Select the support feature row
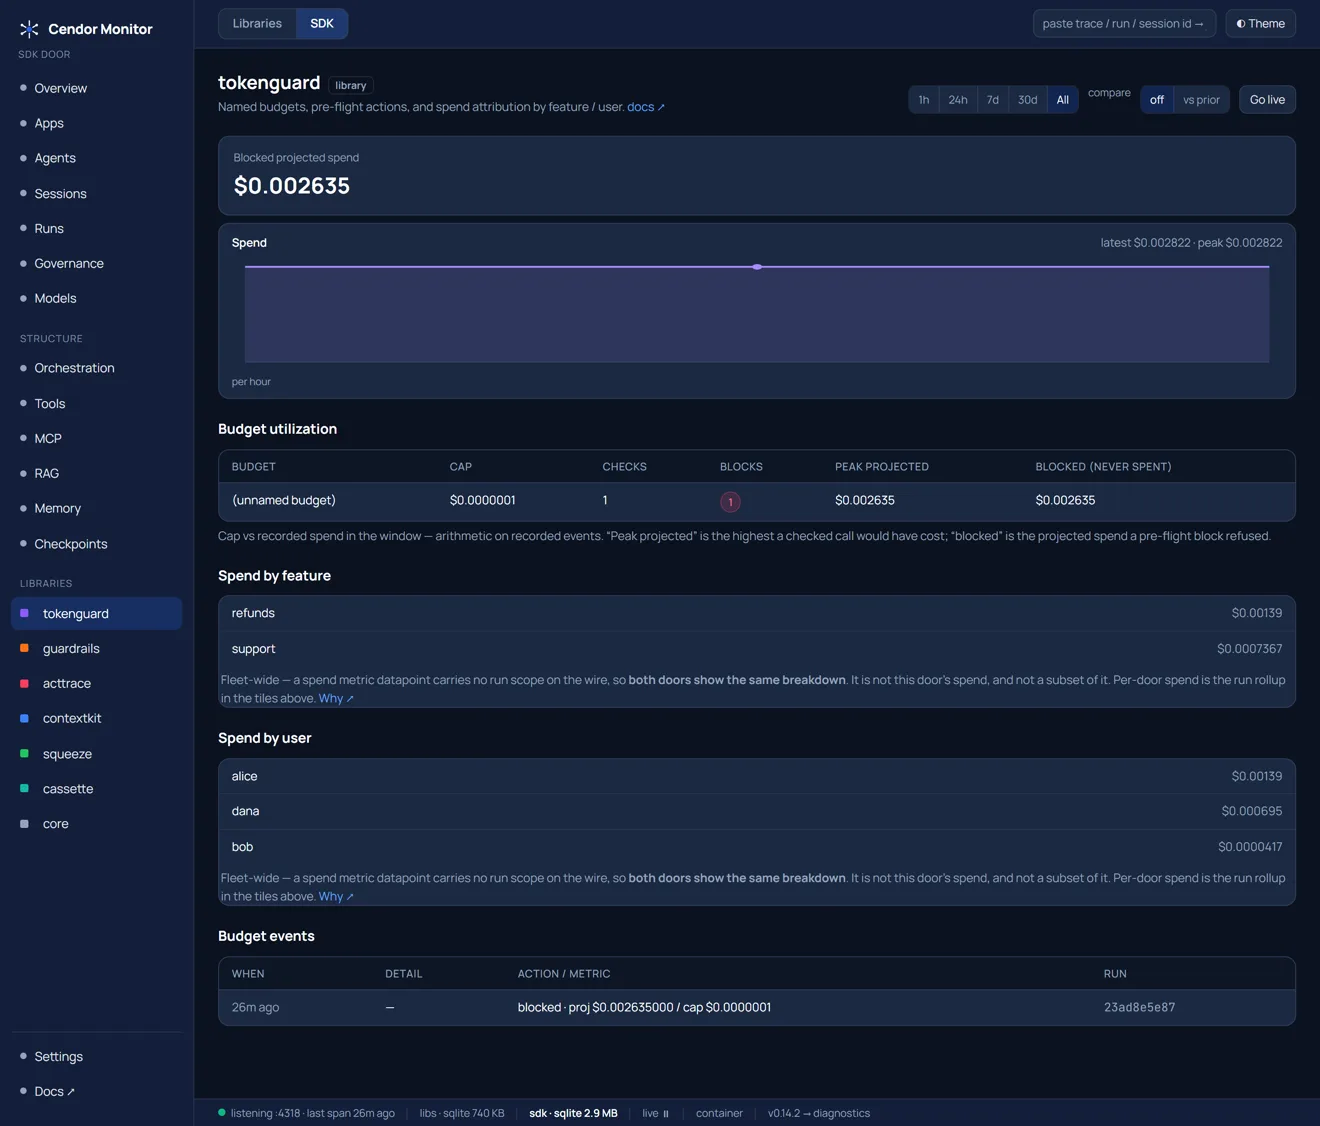1320x1126 pixels. click(757, 649)
